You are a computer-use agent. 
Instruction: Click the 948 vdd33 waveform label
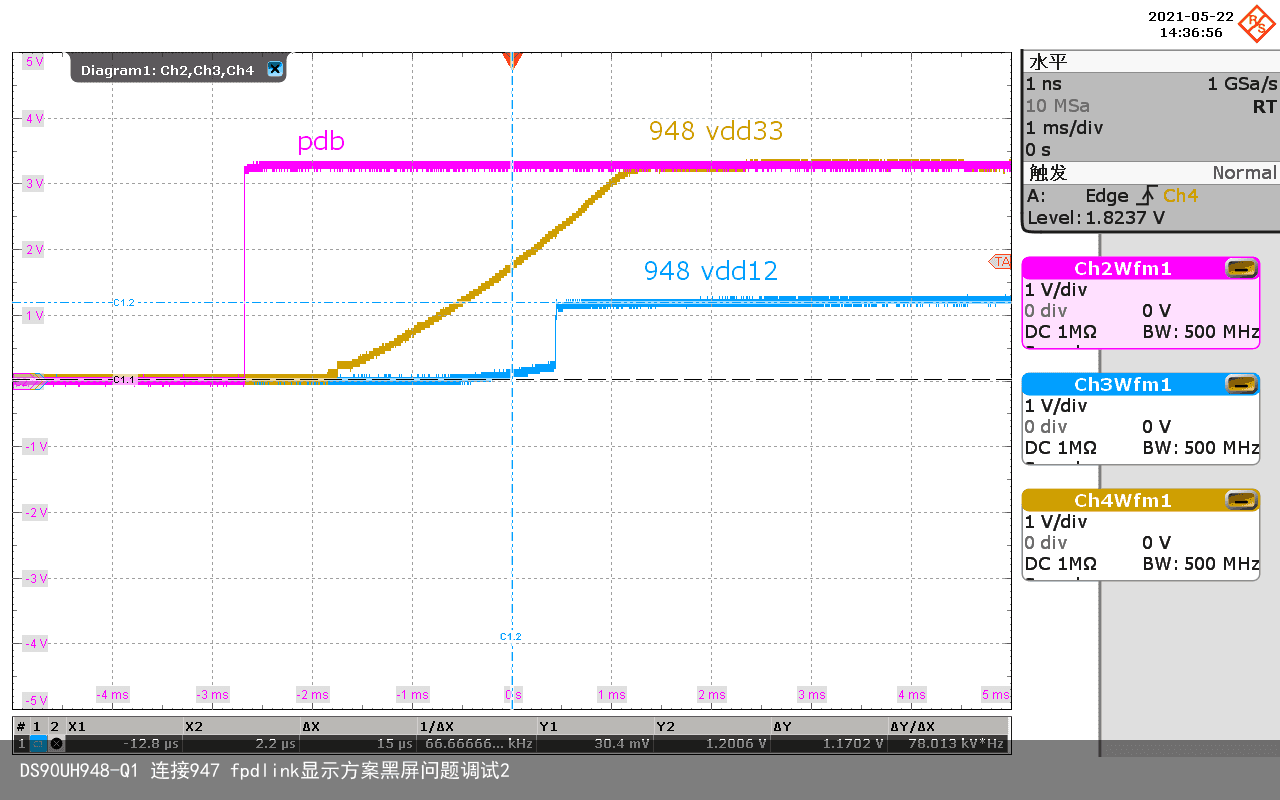(x=716, y=131)
